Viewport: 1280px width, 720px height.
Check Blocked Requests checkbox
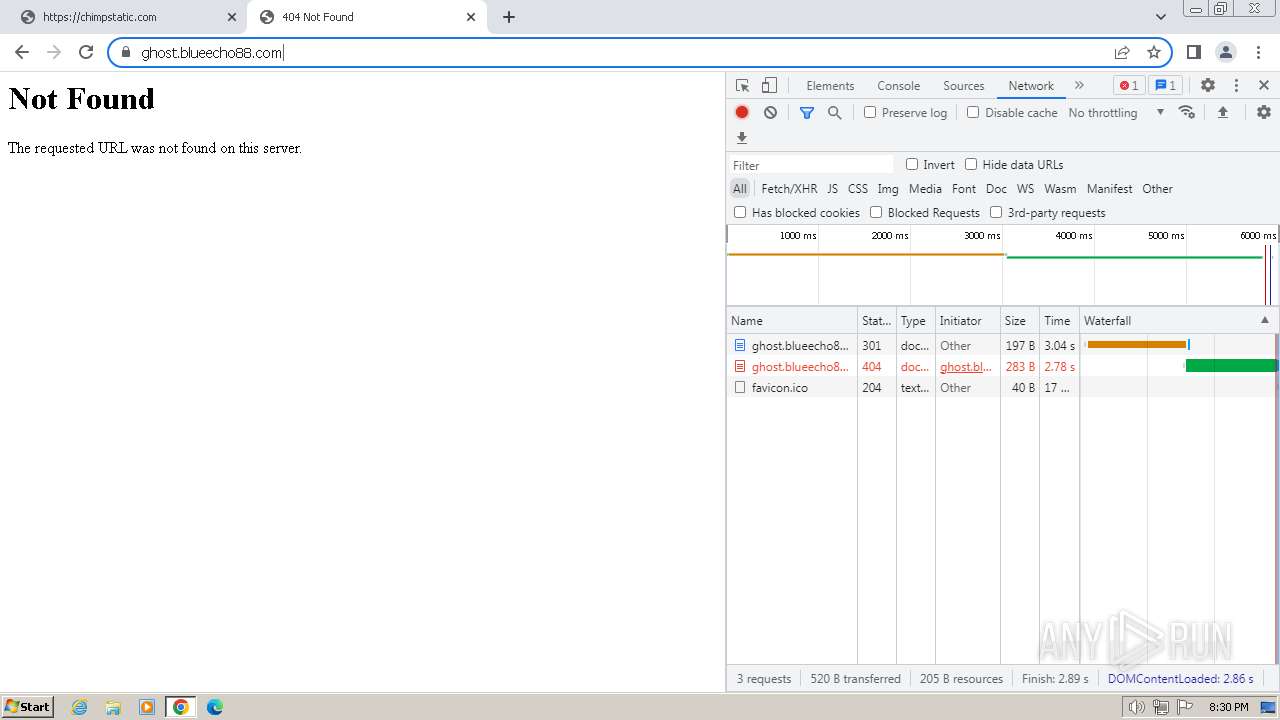[876, 212]
